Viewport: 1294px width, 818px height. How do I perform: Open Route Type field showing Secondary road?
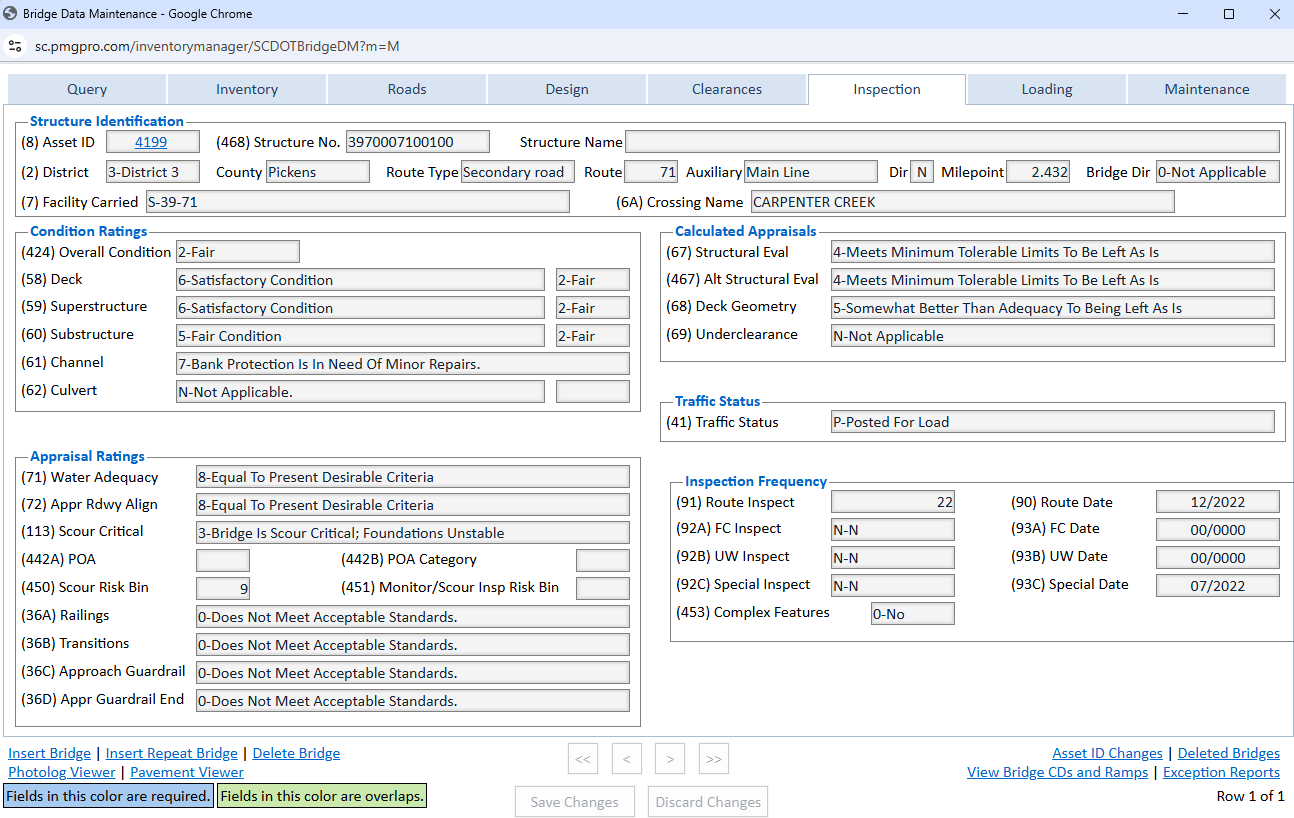coord(518,172)
